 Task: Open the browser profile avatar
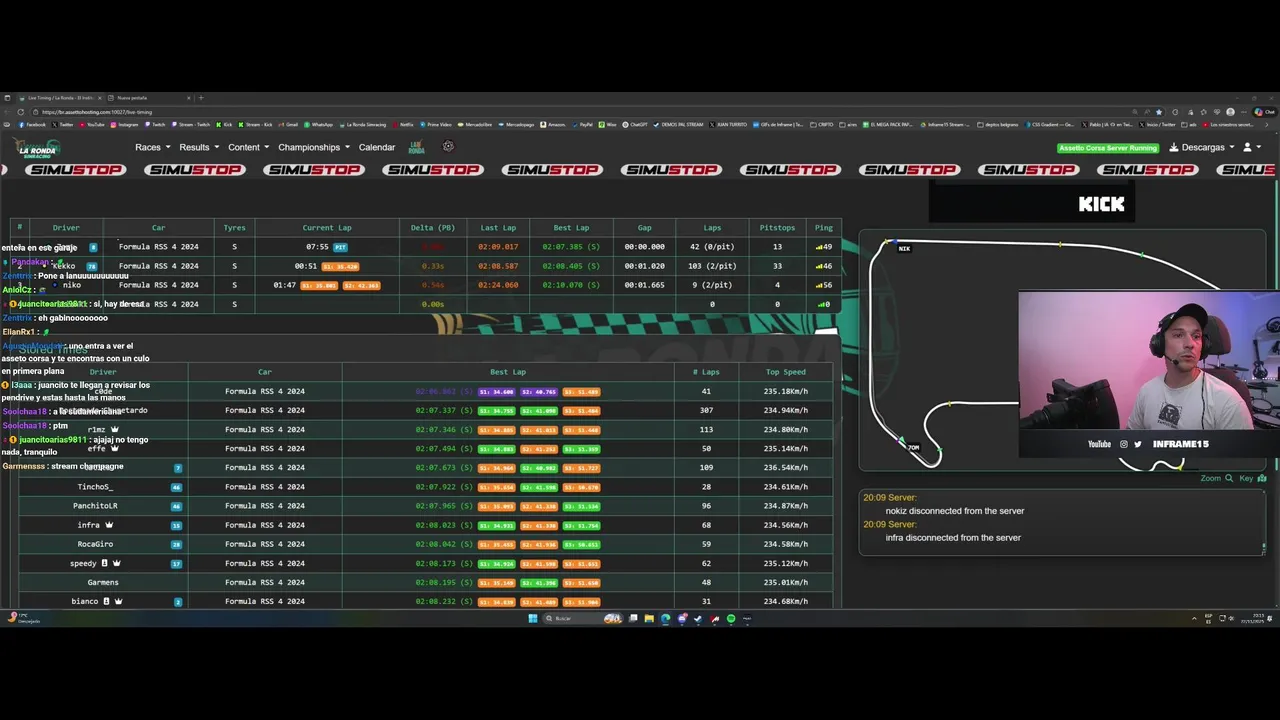(1230, 112)
